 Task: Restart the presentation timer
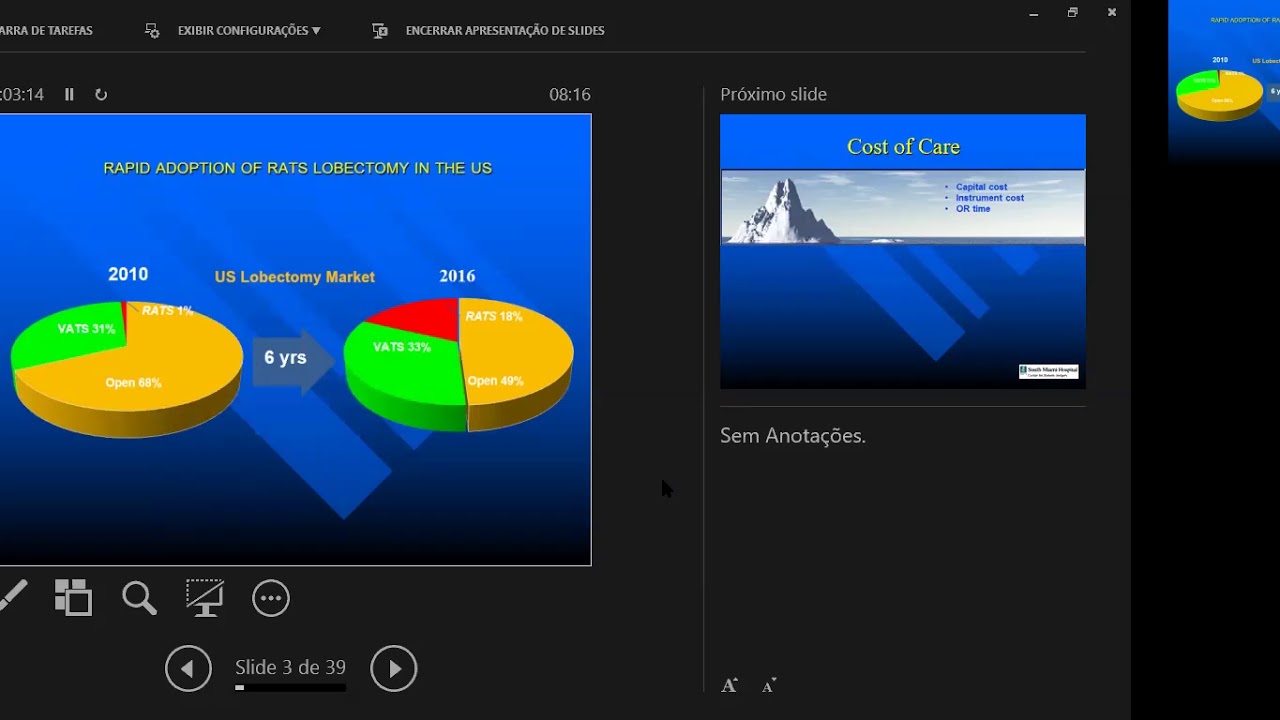pyautogui.click(x=101, y=94)
